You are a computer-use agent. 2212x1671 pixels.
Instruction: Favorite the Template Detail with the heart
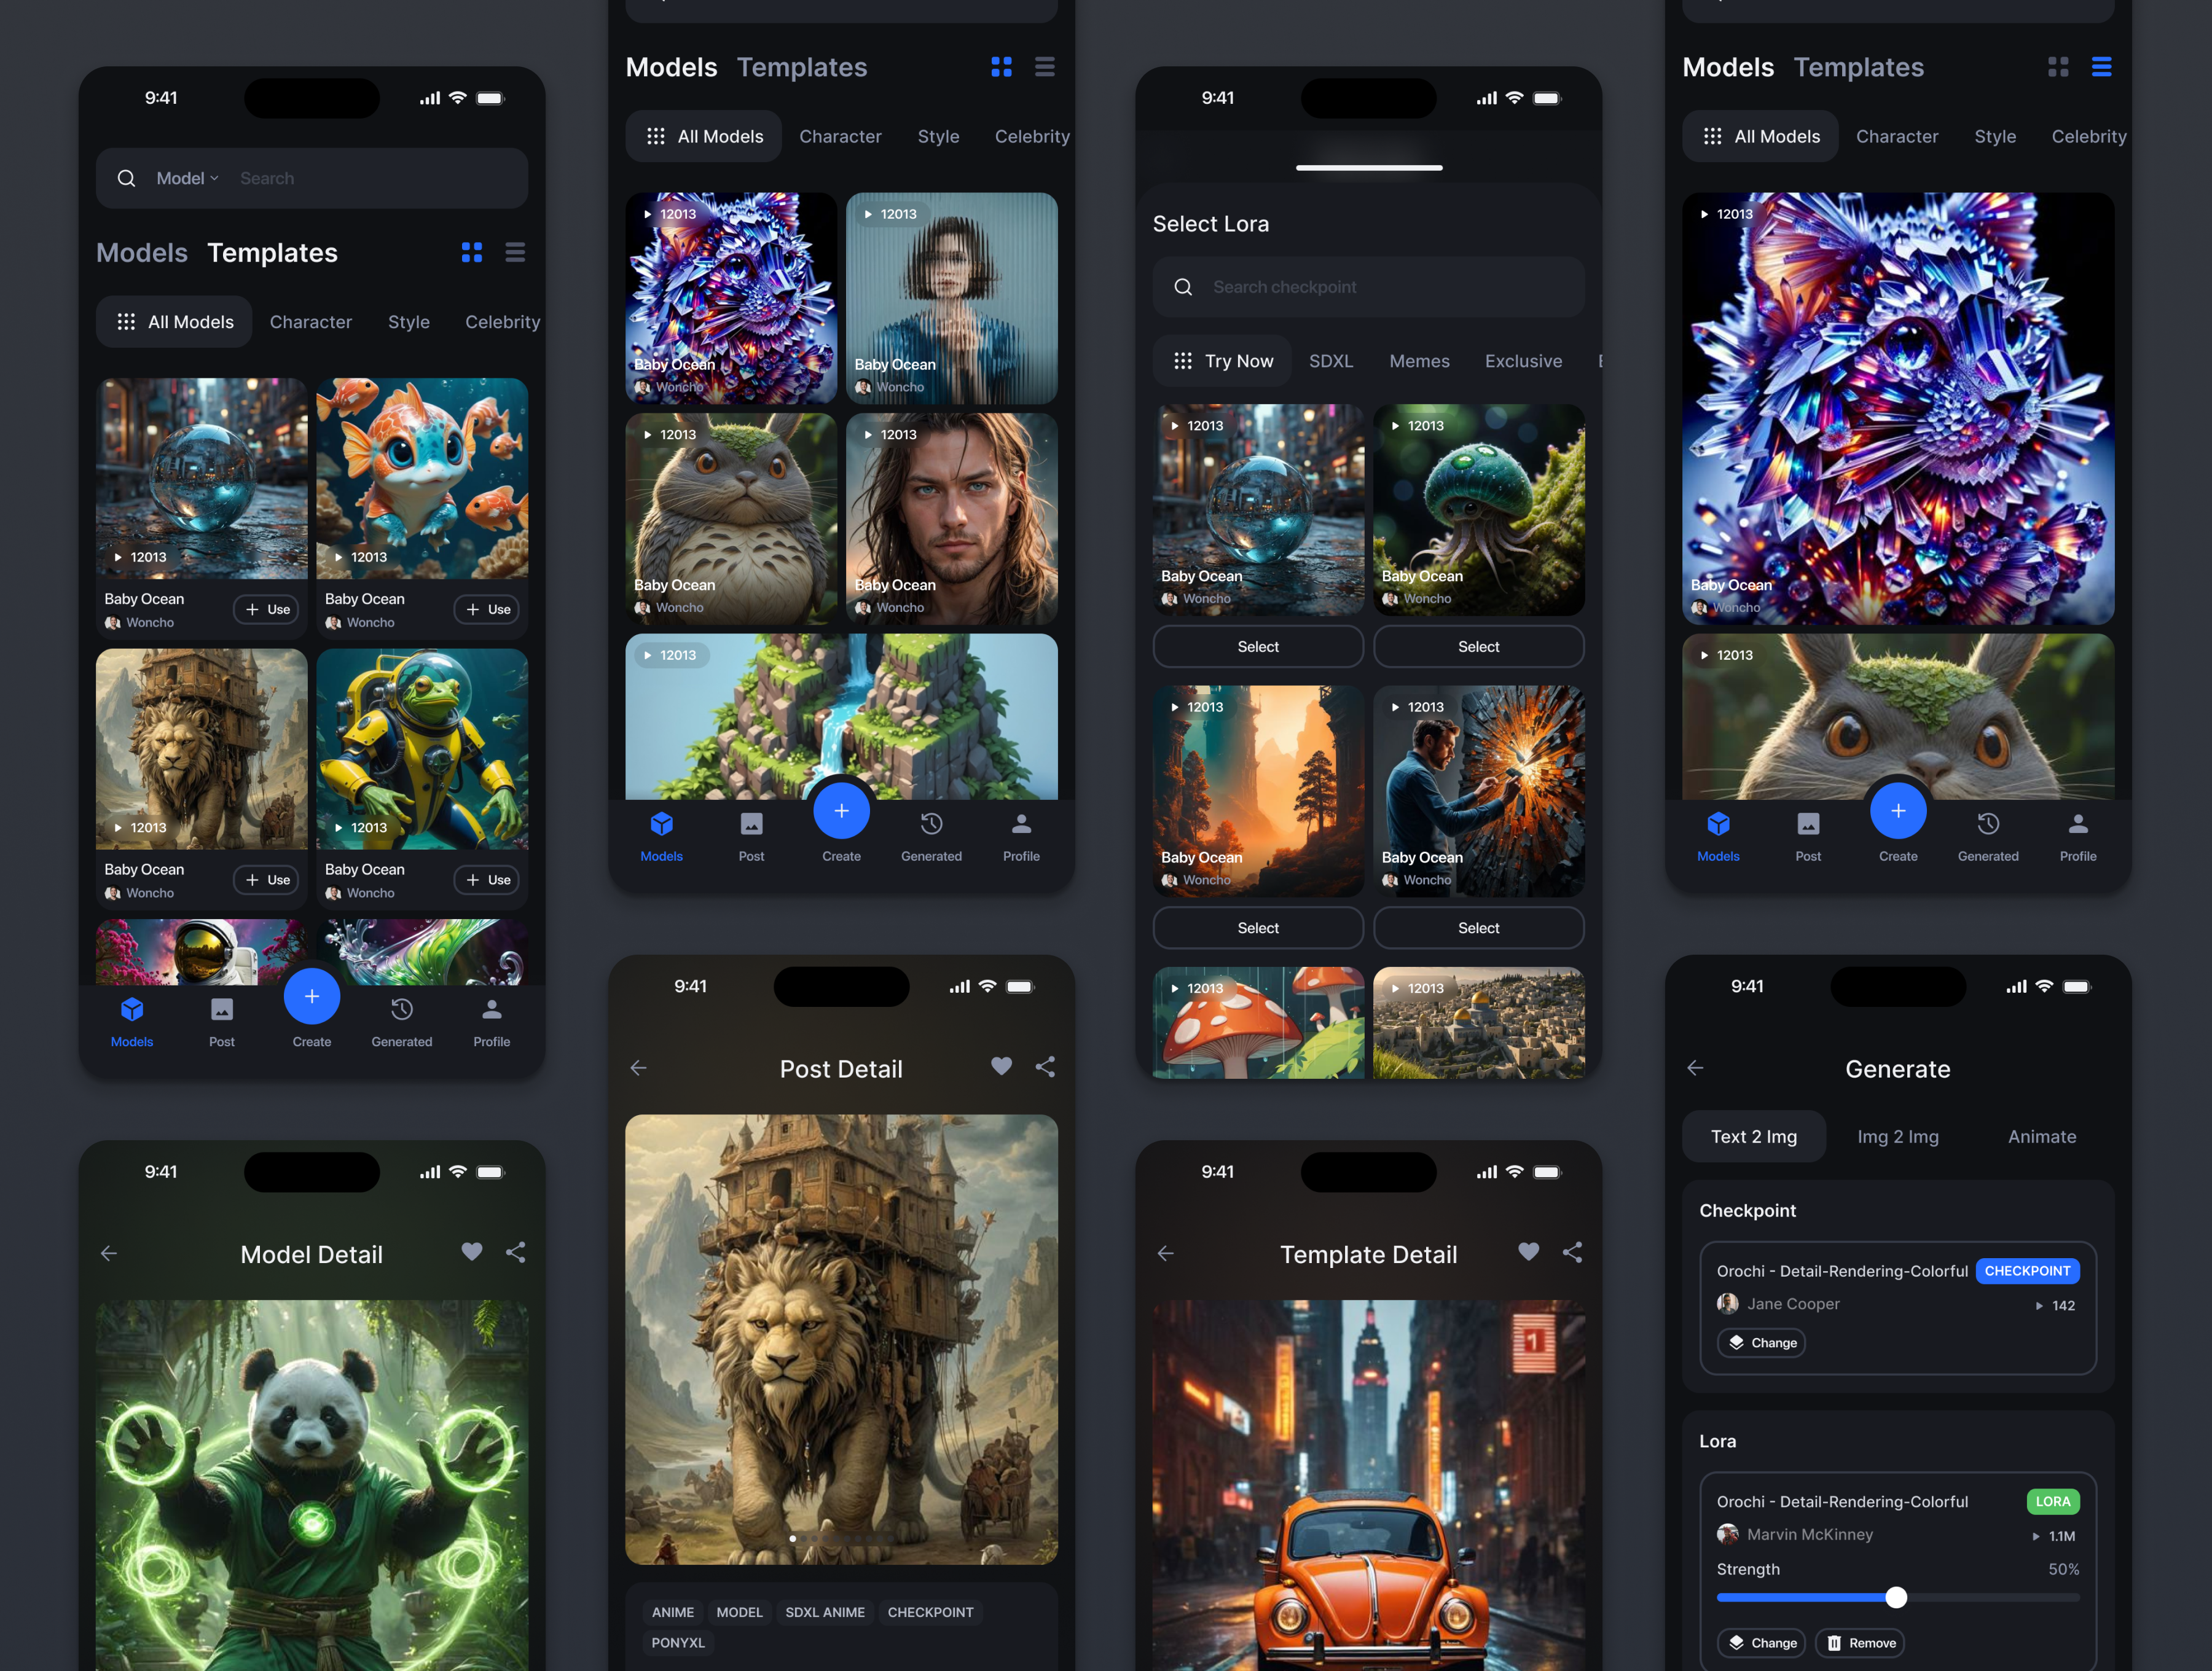pos(1527,1251)
